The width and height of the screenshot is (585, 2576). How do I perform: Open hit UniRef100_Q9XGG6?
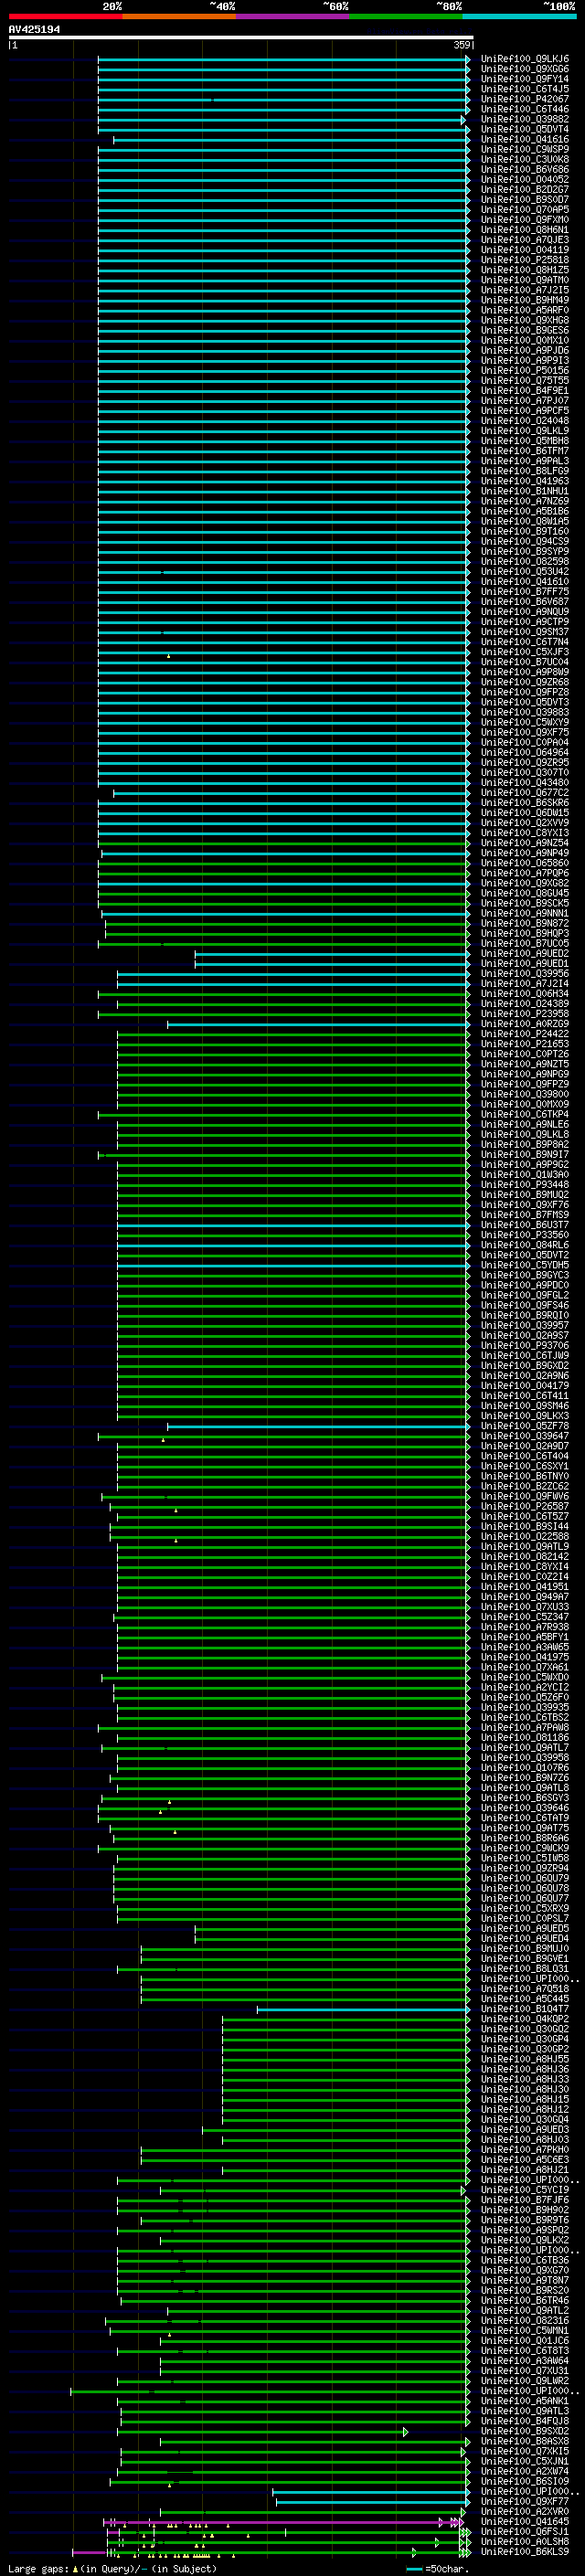coord(525,69)
